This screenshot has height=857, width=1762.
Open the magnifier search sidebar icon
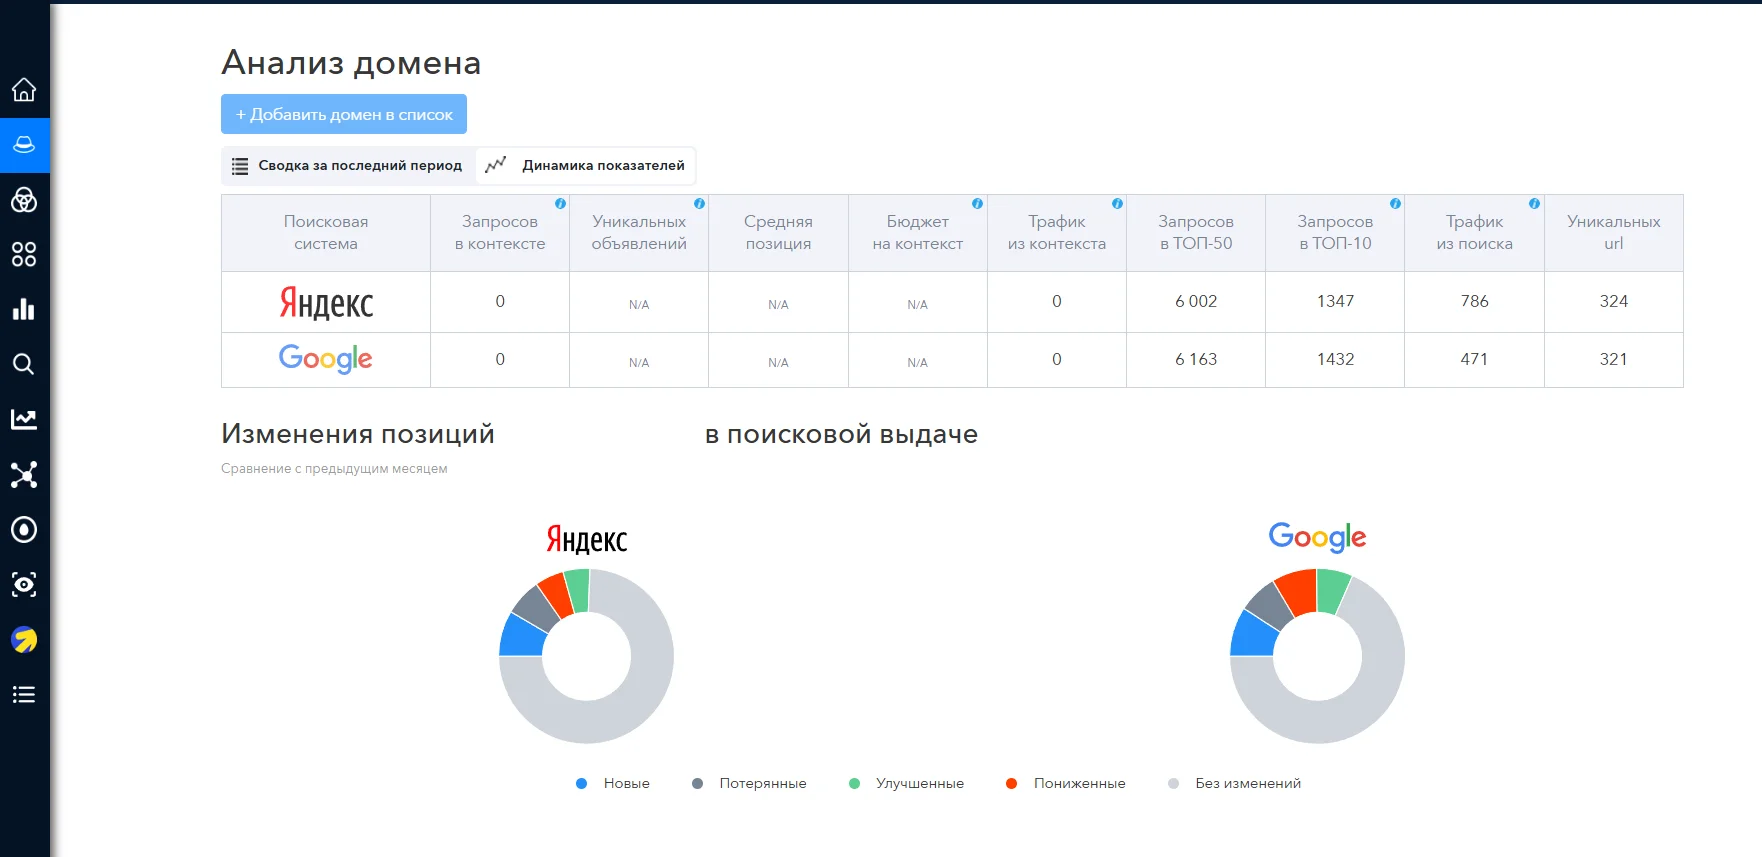tap(24, 364)
